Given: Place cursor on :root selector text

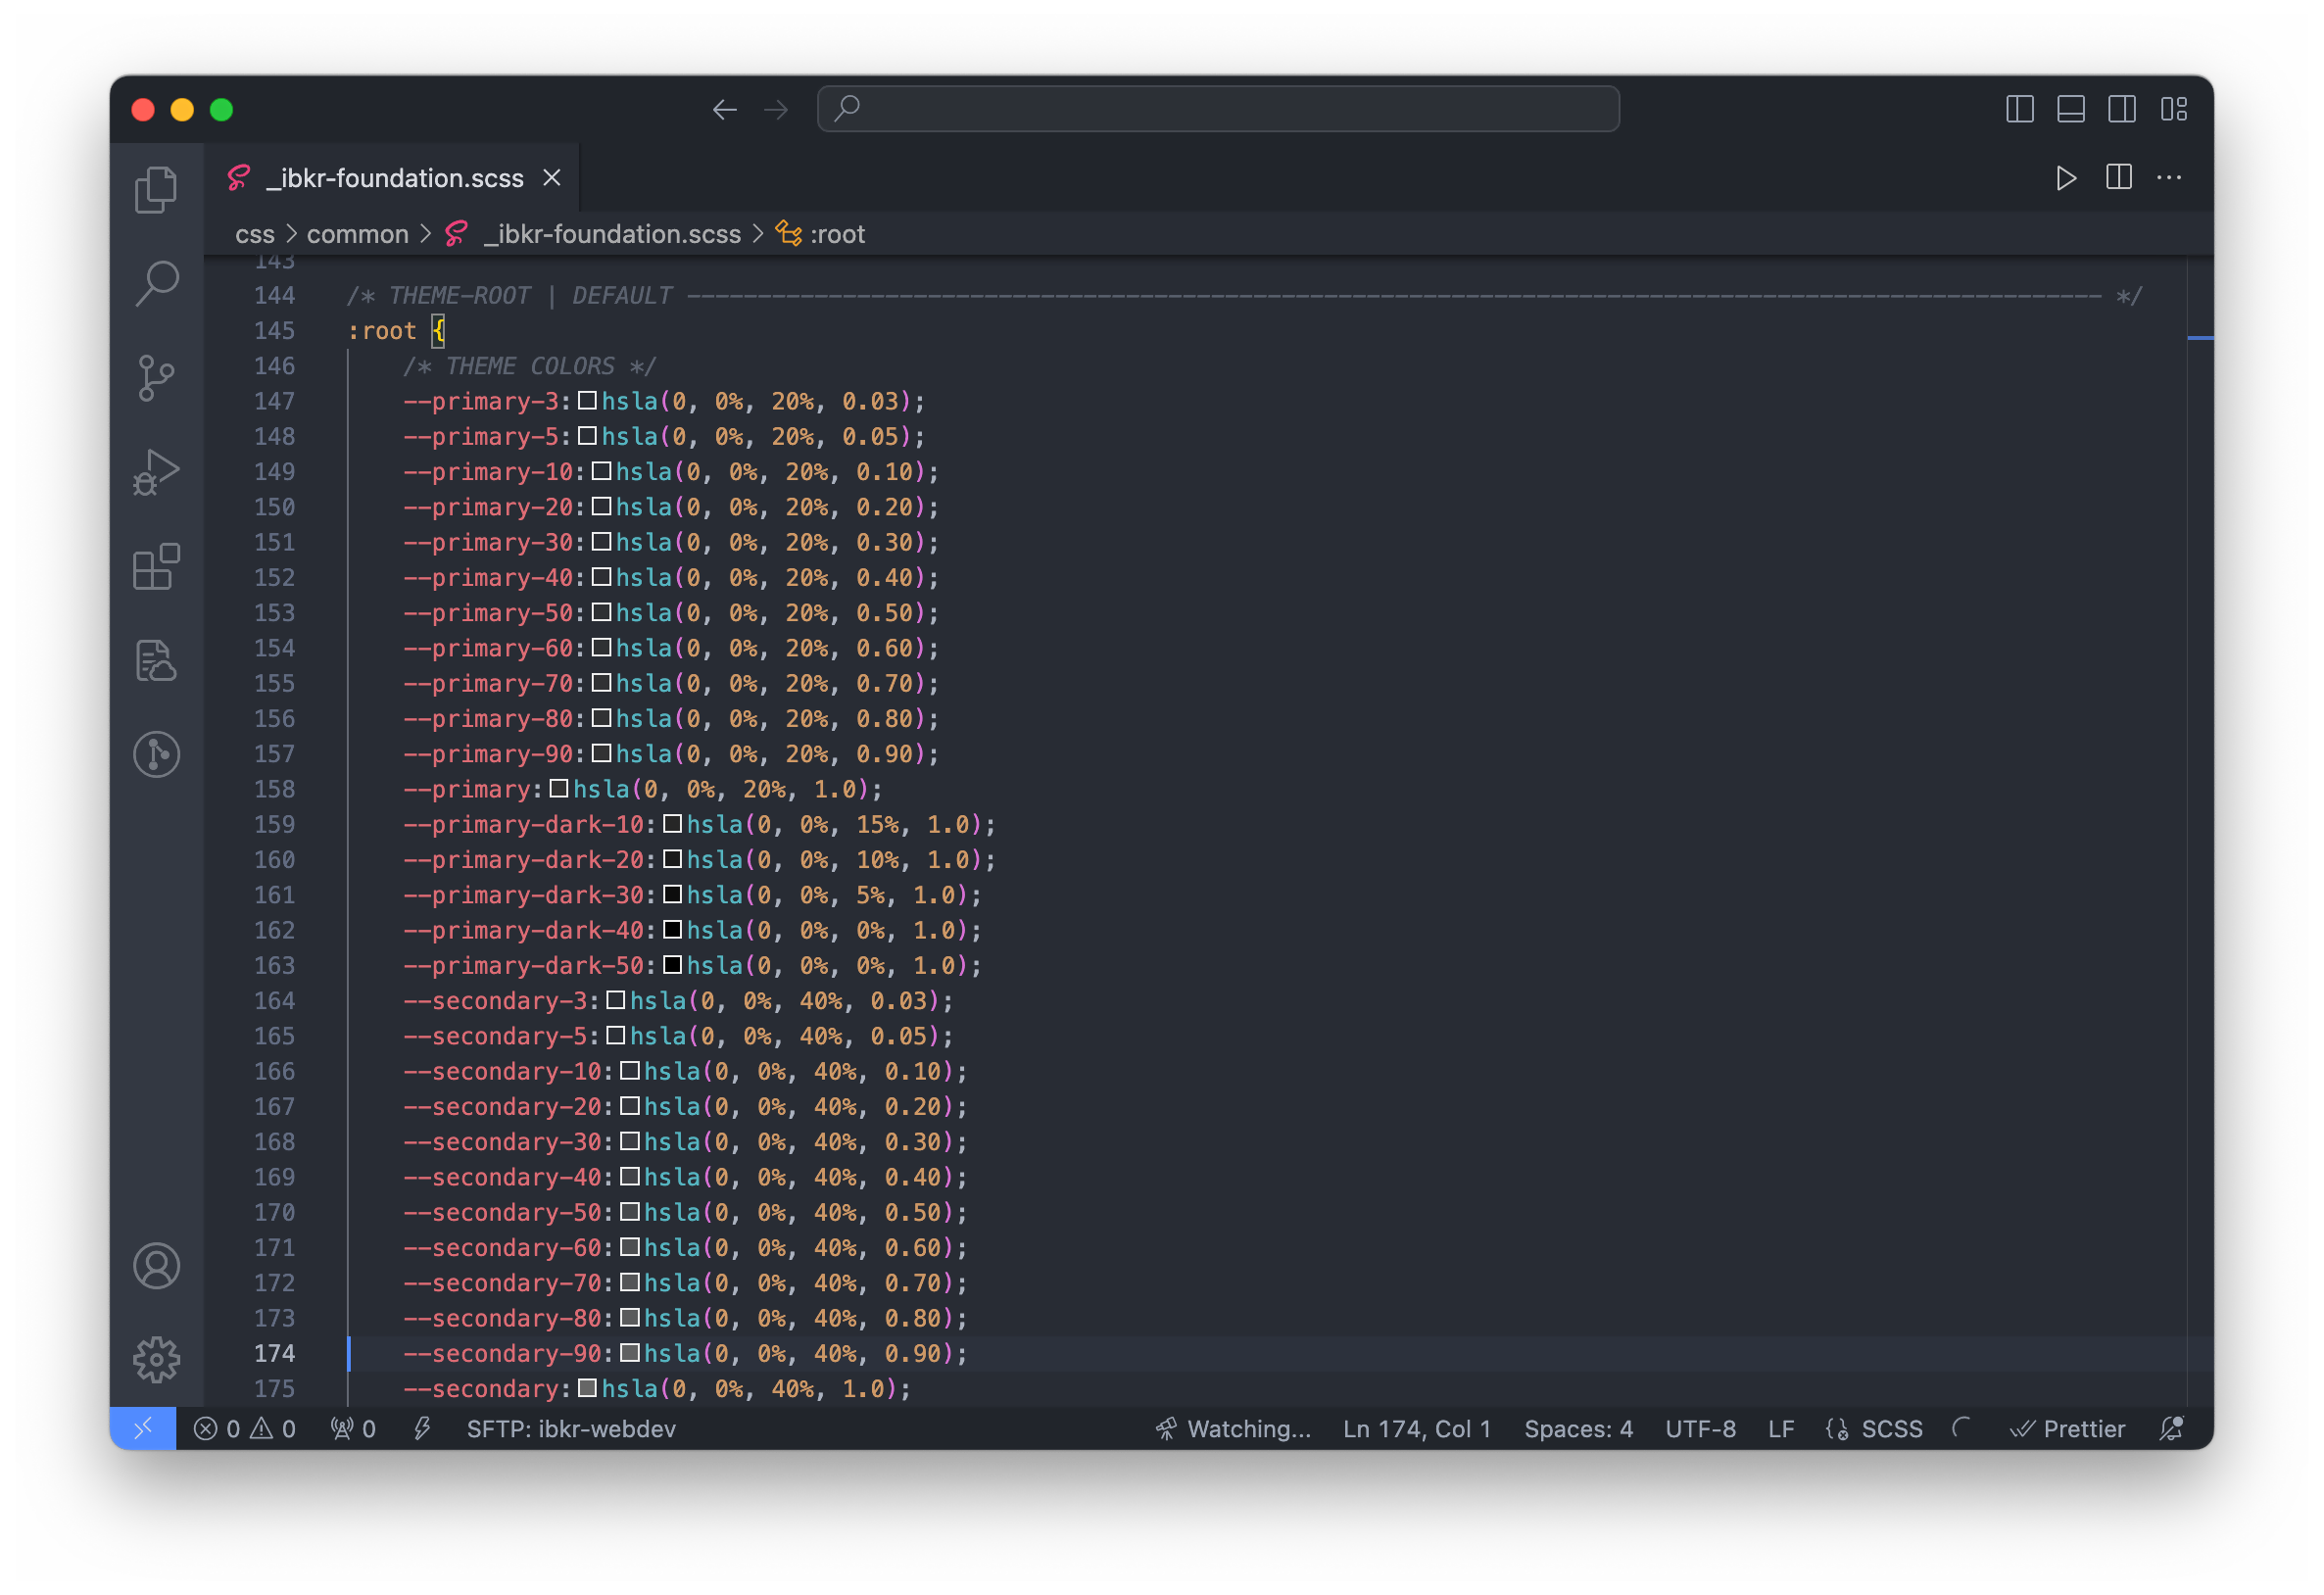Looking at the screenshot, I should pyautogui.click(x=381, y=331).
